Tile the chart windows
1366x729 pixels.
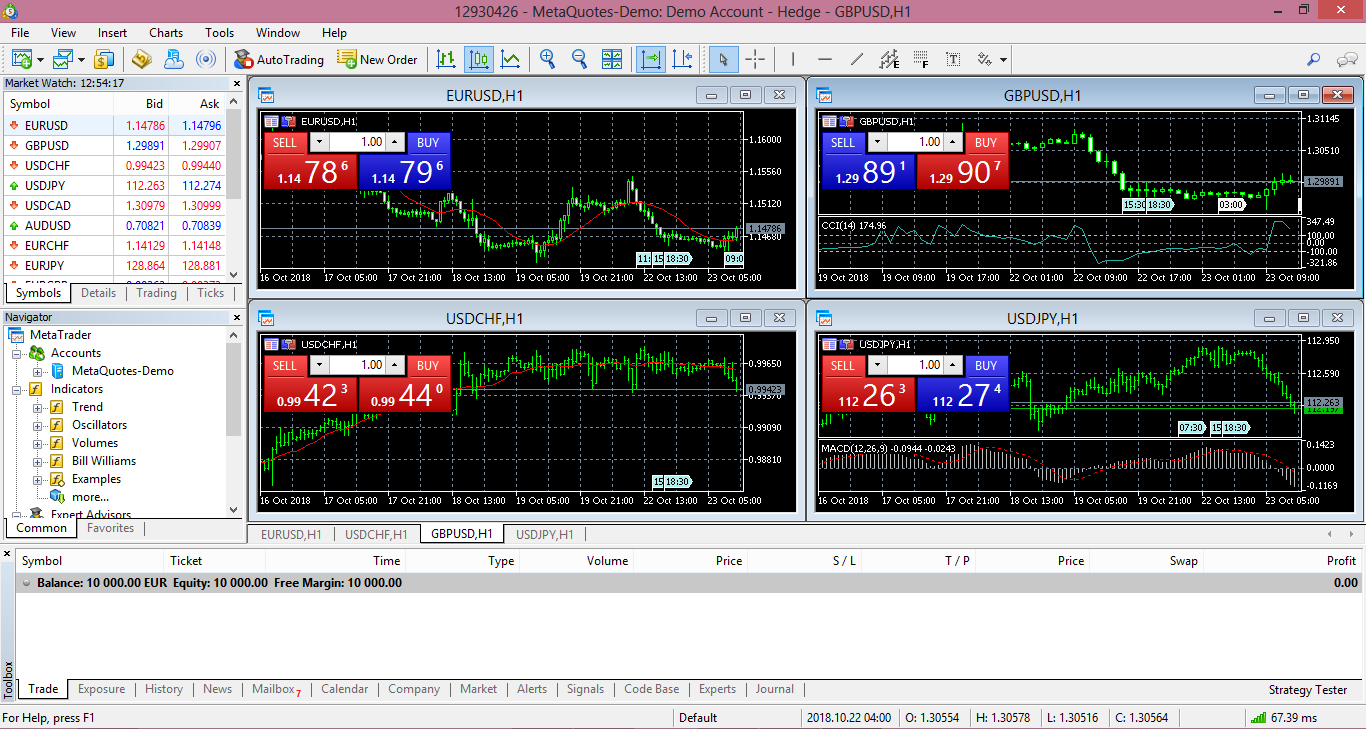coord(612,60)
